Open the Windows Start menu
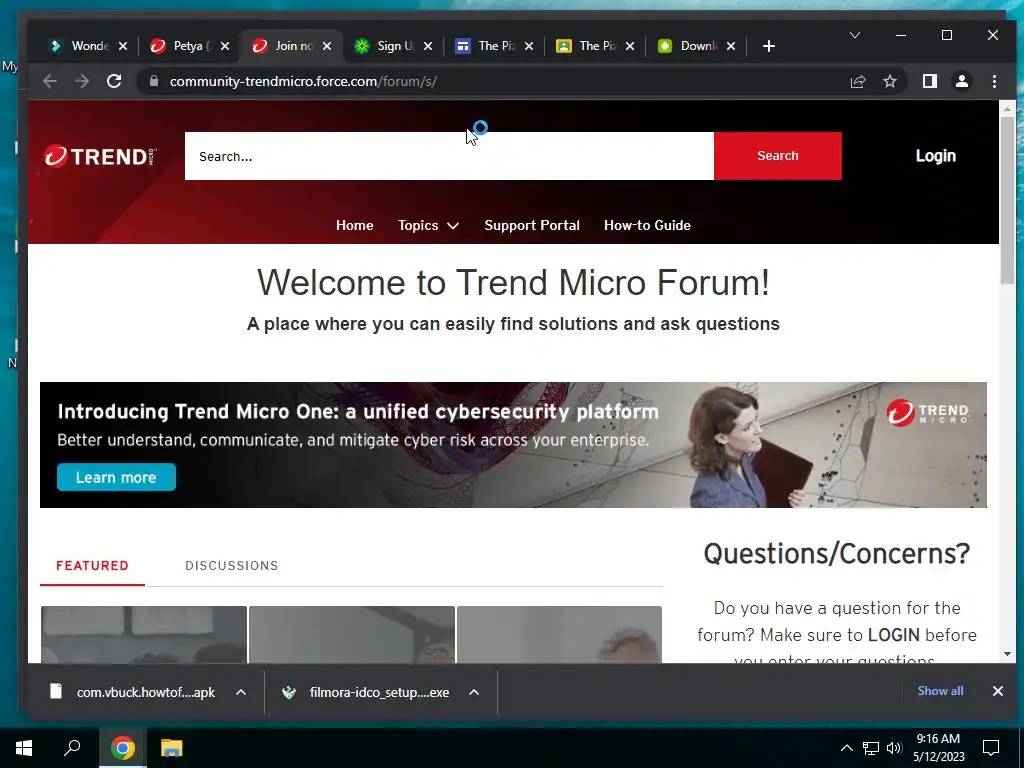The image size is (1024, 768). pos(24,748)
